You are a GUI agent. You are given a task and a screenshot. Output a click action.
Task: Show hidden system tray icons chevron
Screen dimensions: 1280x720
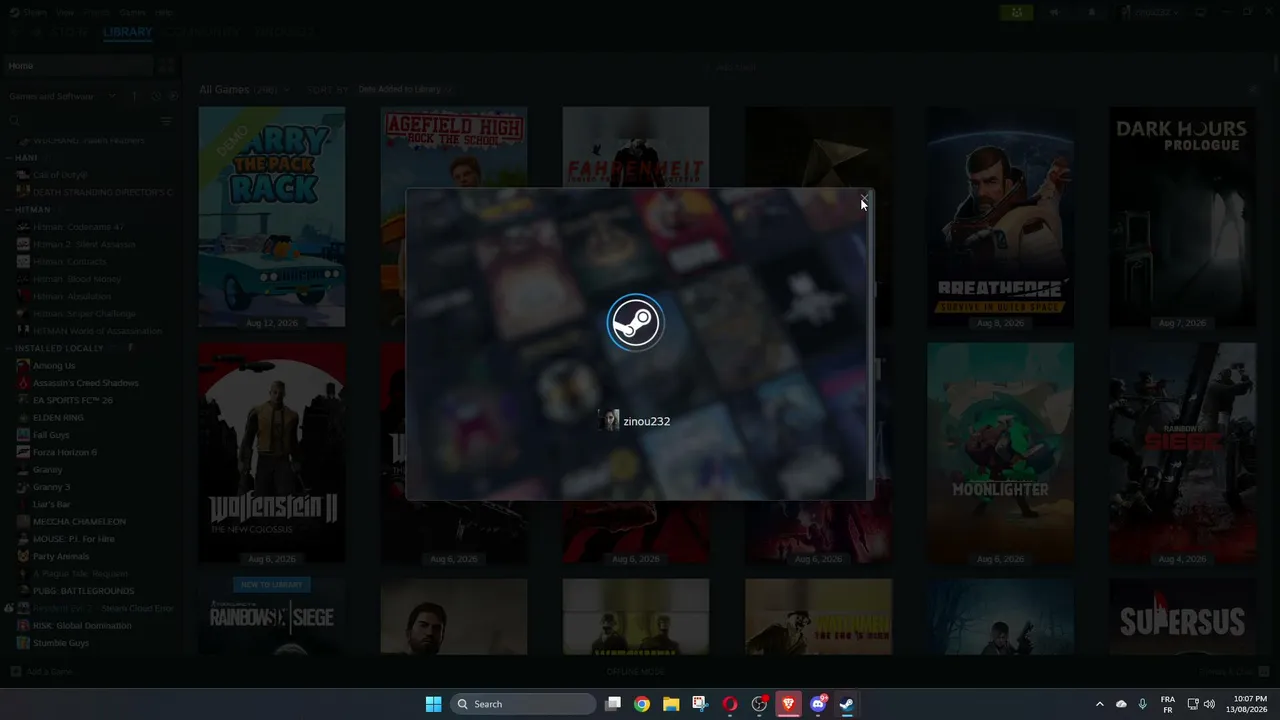tap(1099, 704)
